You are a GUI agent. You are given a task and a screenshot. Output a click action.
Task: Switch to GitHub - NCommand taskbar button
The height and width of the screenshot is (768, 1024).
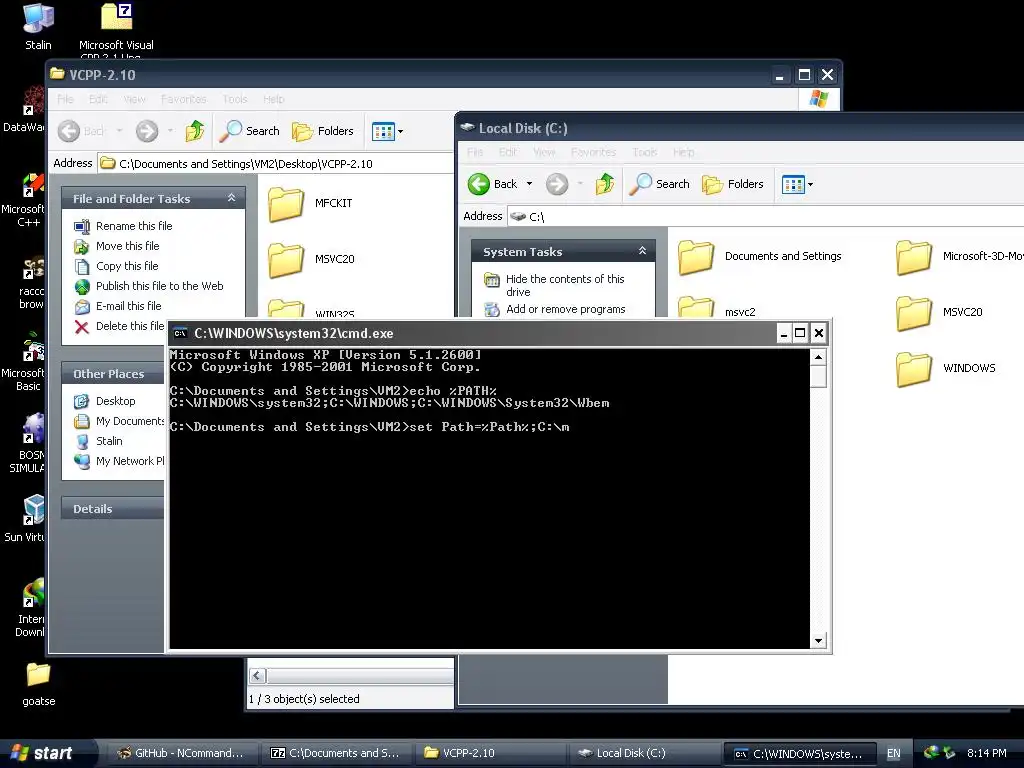(180, 753)
